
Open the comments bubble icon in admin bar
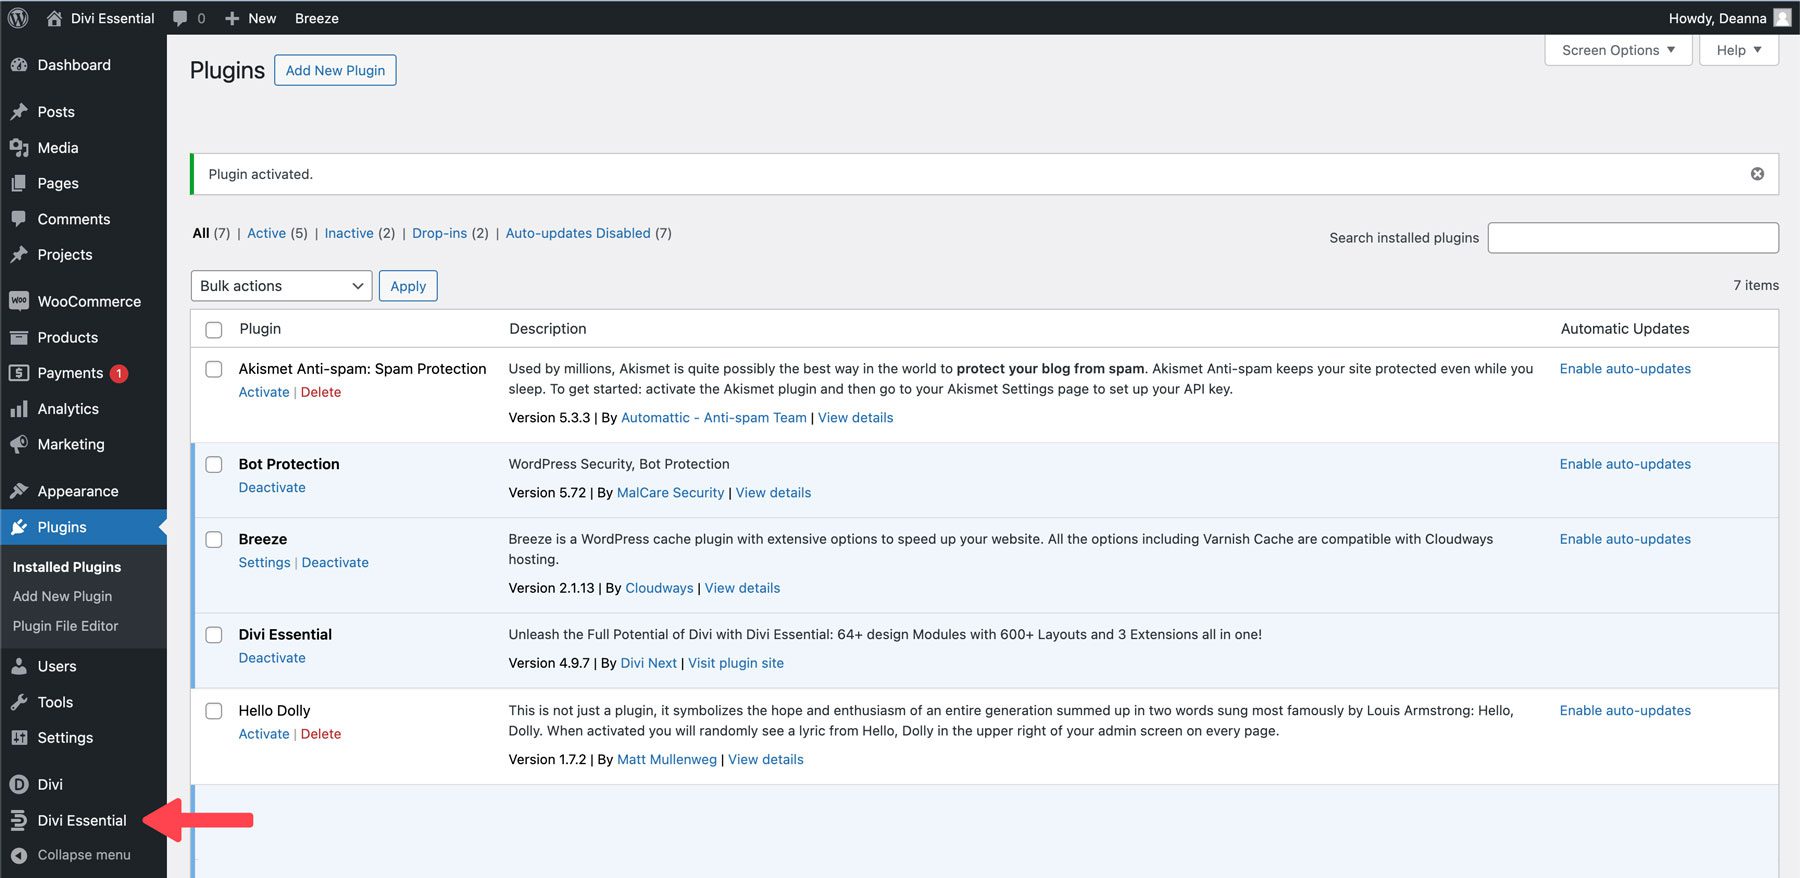click(x=181, y=18)
